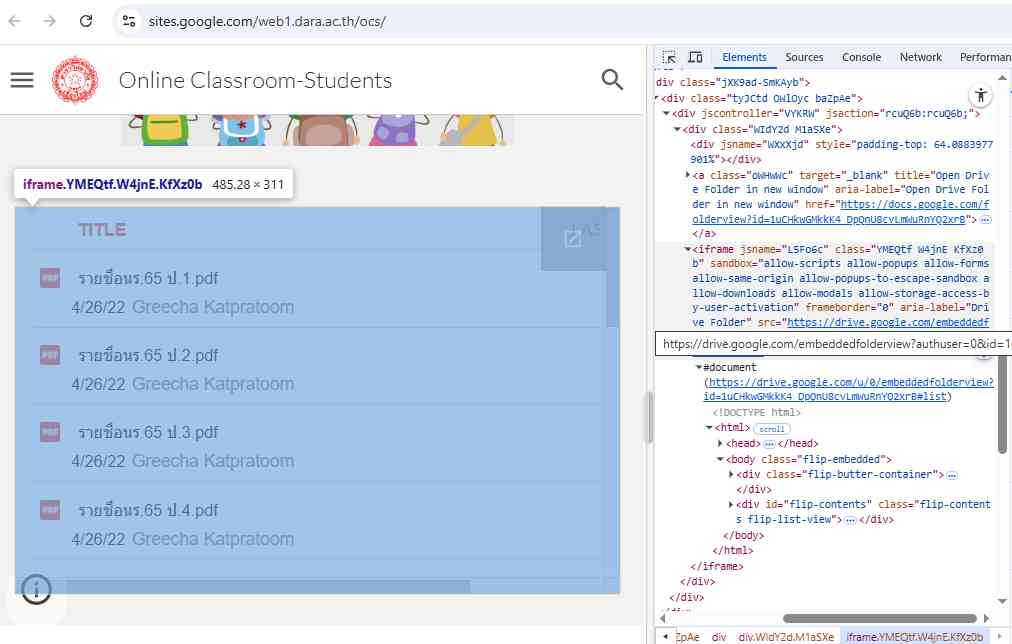Reload the page using browser refresh
Screen dimensions: 1012x644
point(86,21)
